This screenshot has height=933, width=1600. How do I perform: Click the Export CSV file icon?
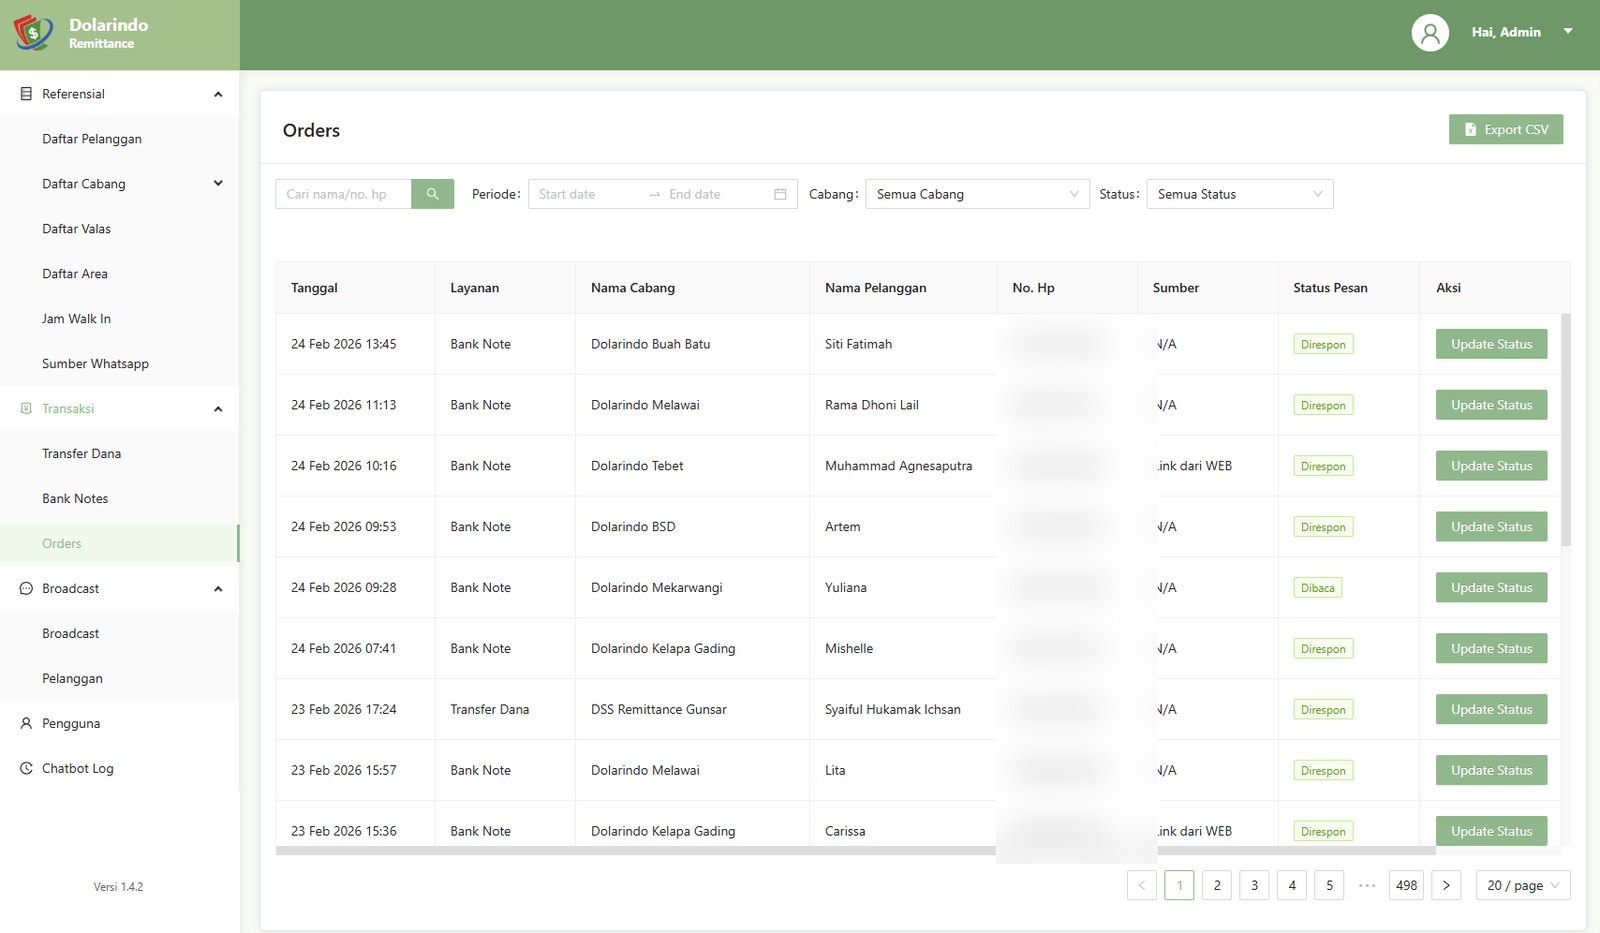tap(1470, 130)
